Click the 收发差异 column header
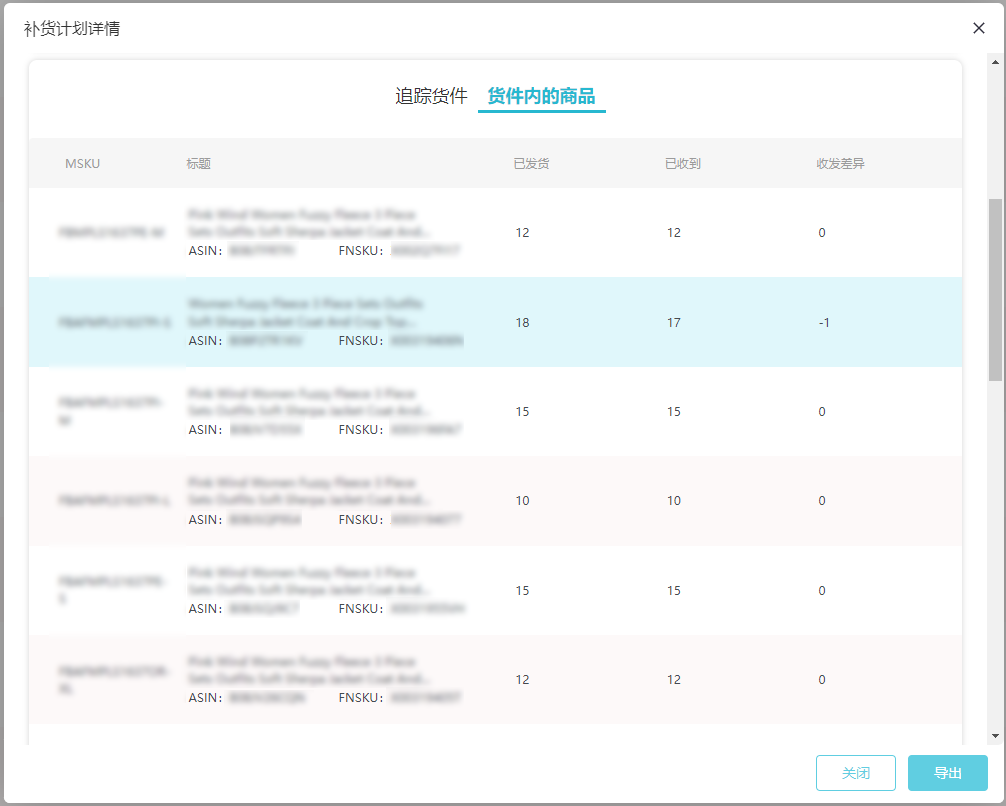 840,163
